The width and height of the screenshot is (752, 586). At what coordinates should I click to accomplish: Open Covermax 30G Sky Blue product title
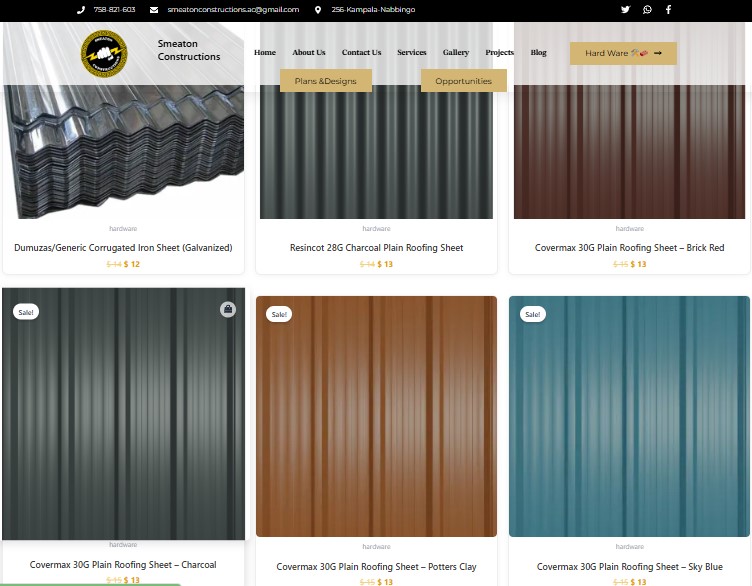629,566
